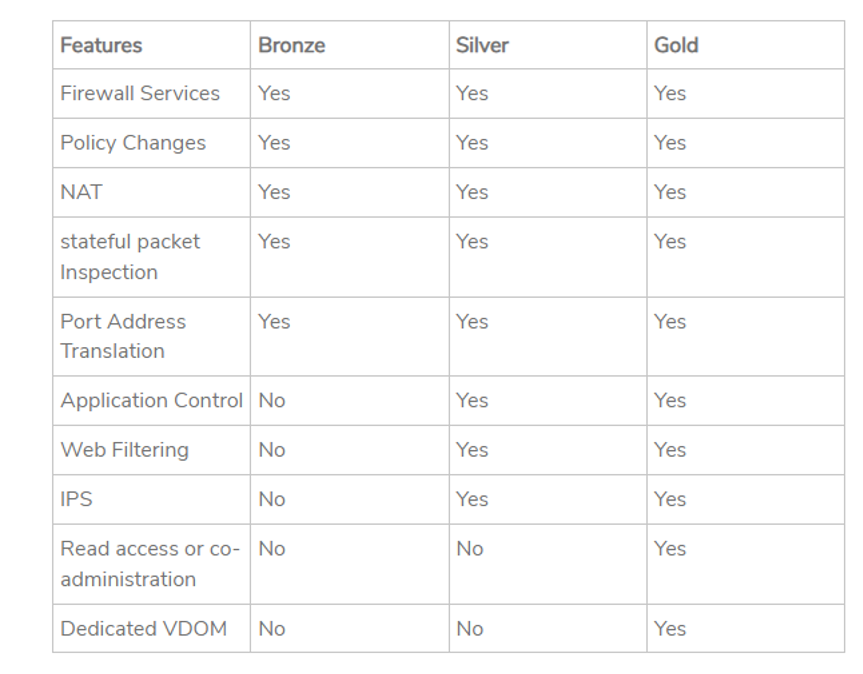This screenshot has width=863, height=674.
Task: Click the Features column header
Action: (x=101, y=45)
